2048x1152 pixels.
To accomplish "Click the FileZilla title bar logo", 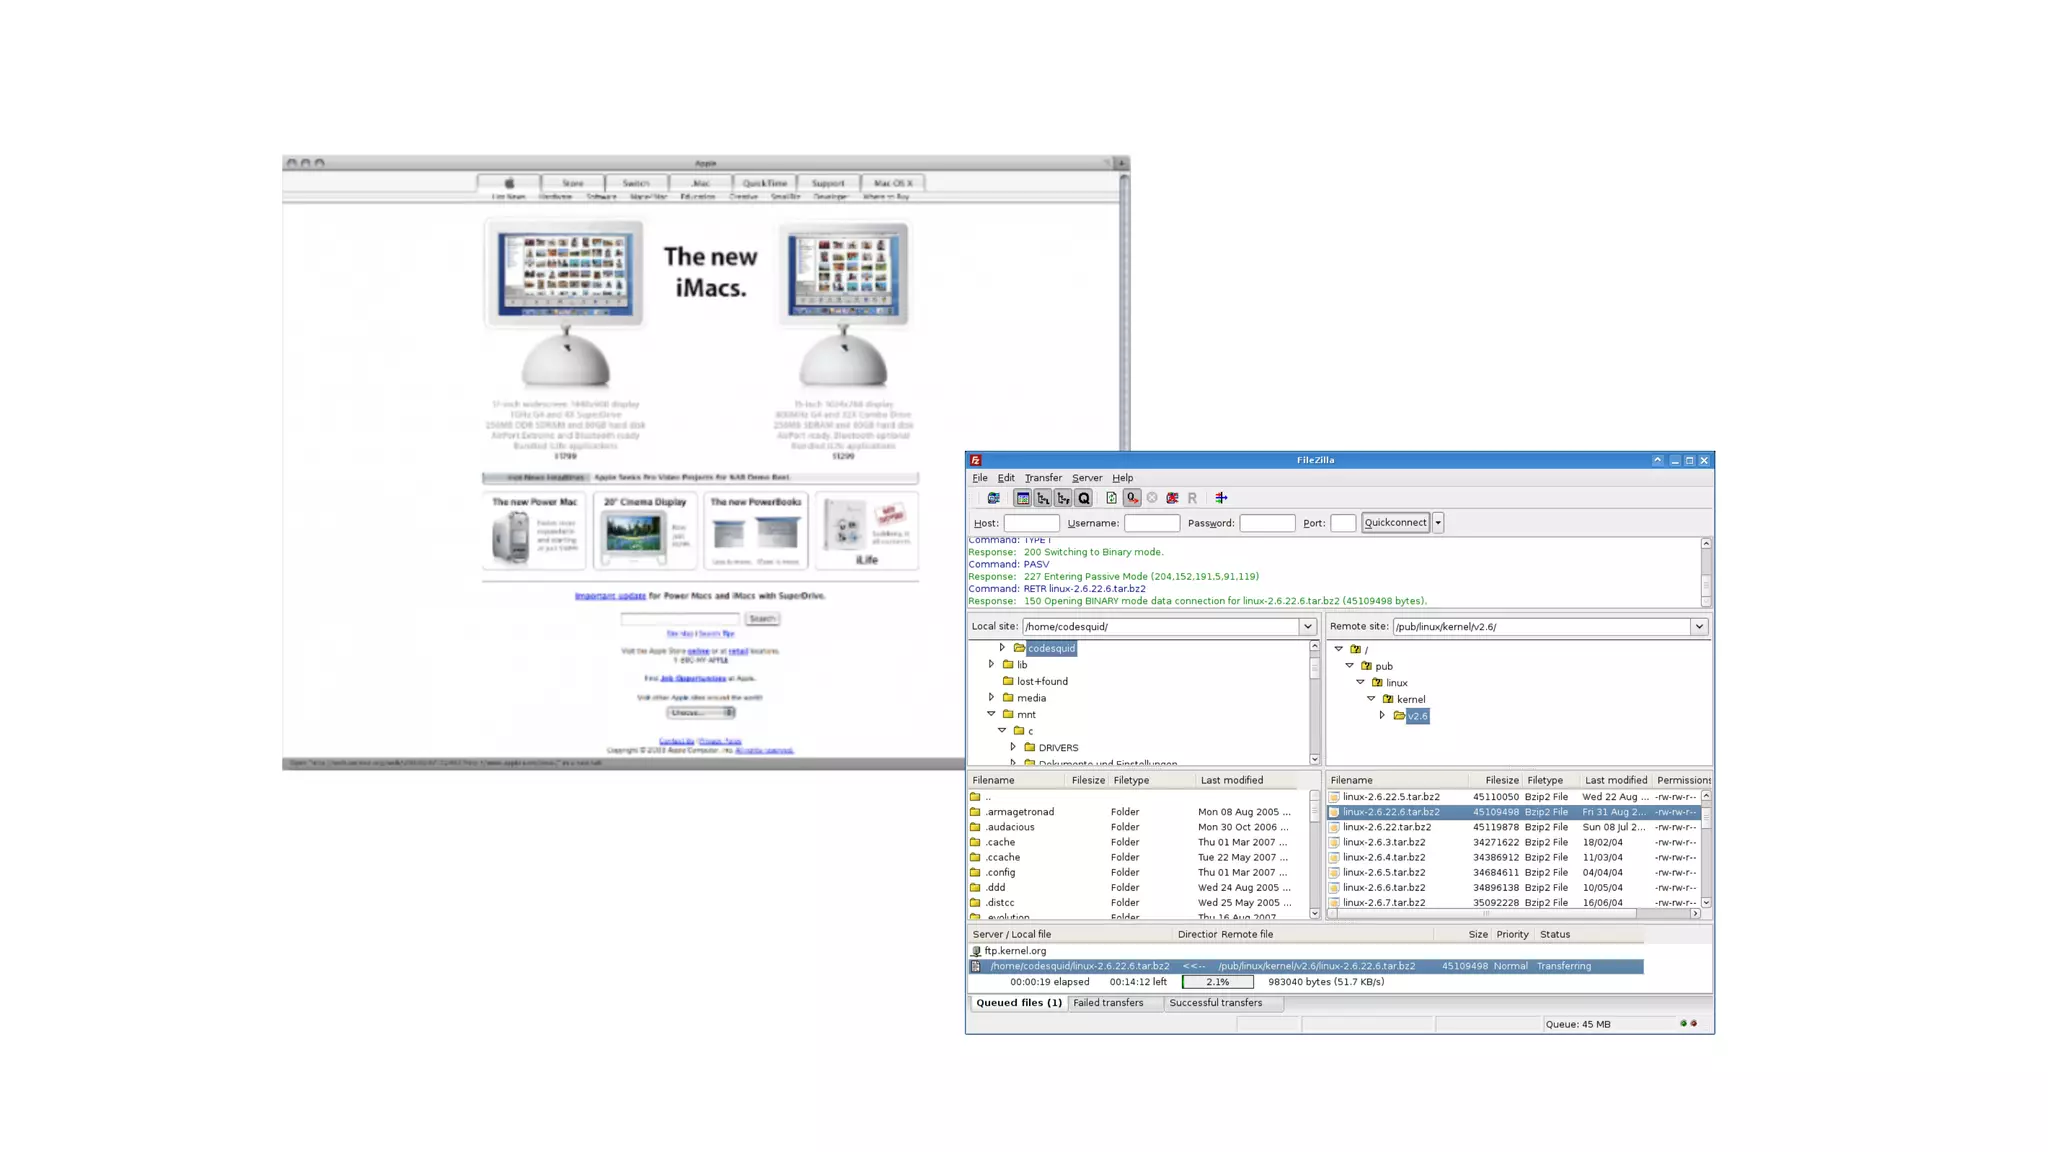I will [x=976, y=460].
